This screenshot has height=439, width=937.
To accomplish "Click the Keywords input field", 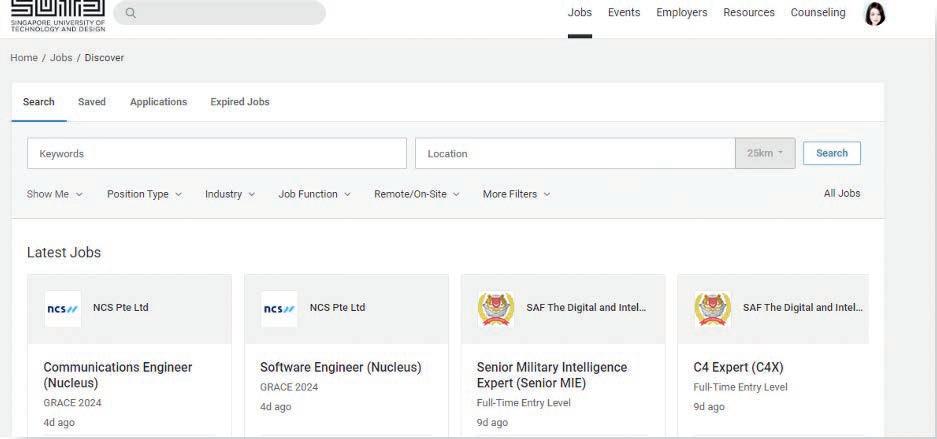I will click(216, 154).
